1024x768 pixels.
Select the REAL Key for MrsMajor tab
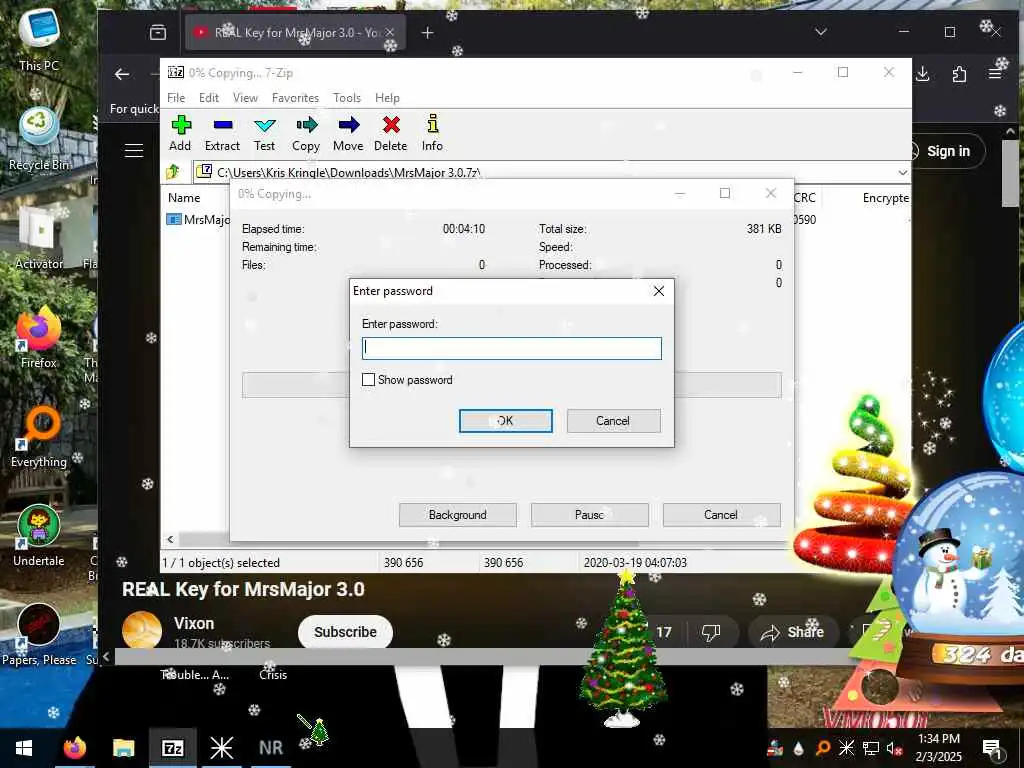[x=295, y=32]
